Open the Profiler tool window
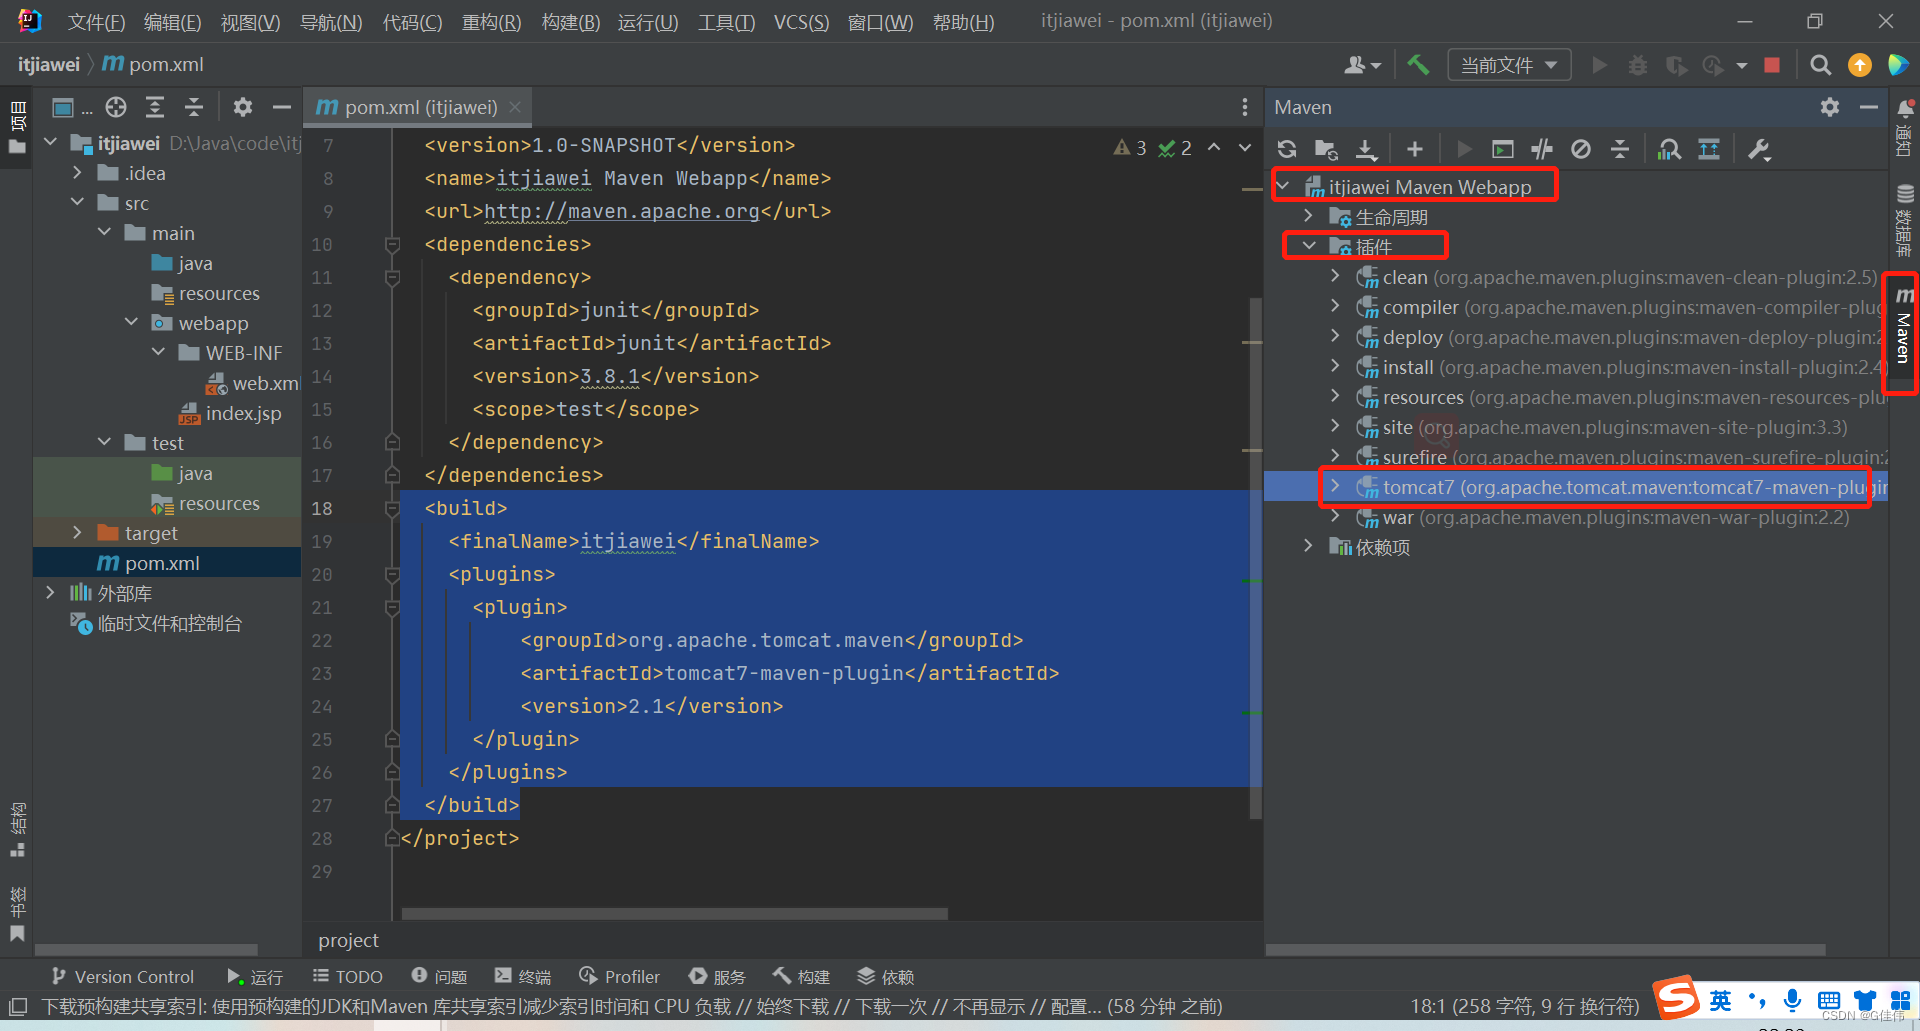 click(620, 977)
